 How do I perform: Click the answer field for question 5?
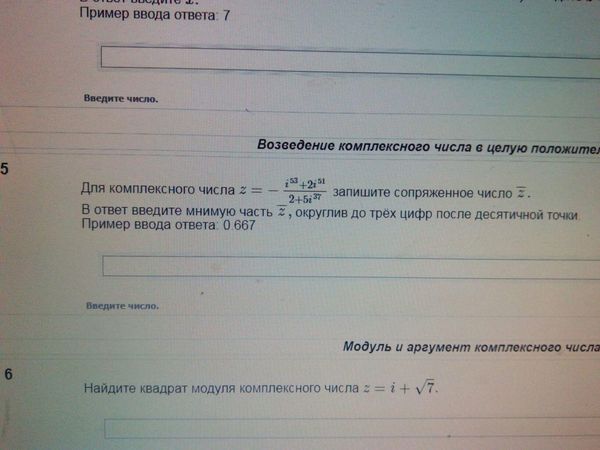click(350, 267)
